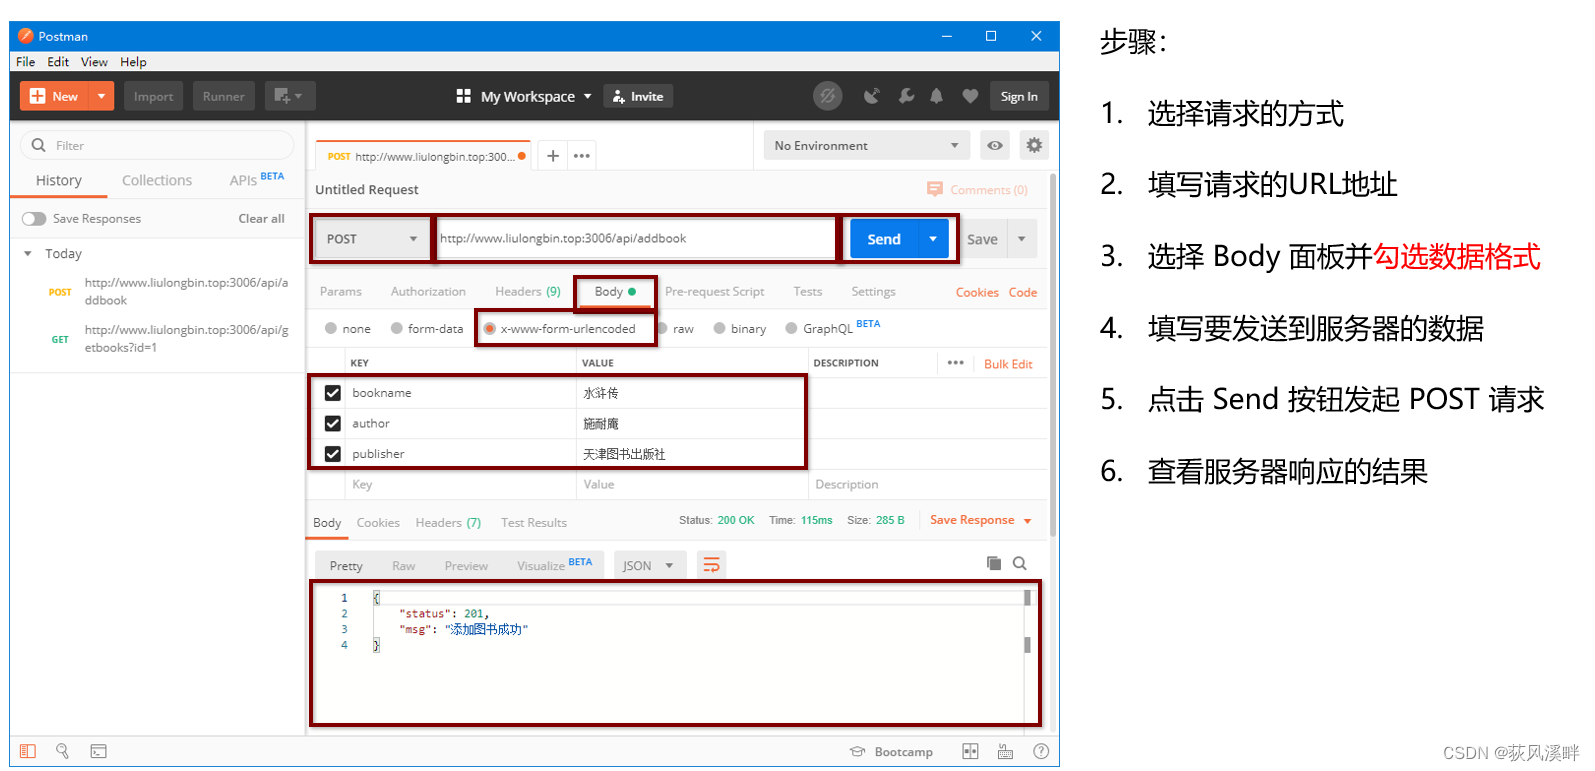This screenshot has width=1595, height=771.
Task: Click the Bootcamp graduation cap icon
Action: (857, 752)
